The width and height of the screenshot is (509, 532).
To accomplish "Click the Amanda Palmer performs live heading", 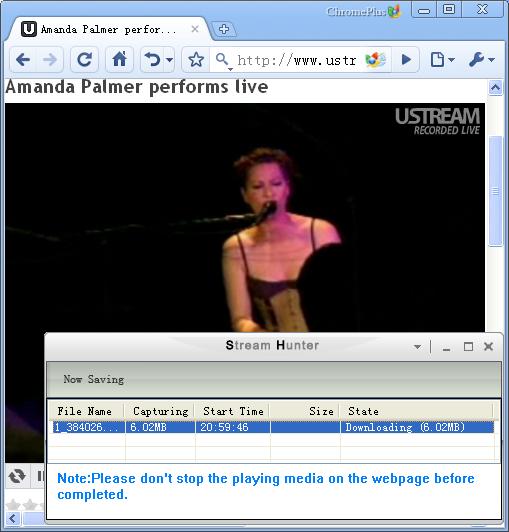I will [137, 87].
